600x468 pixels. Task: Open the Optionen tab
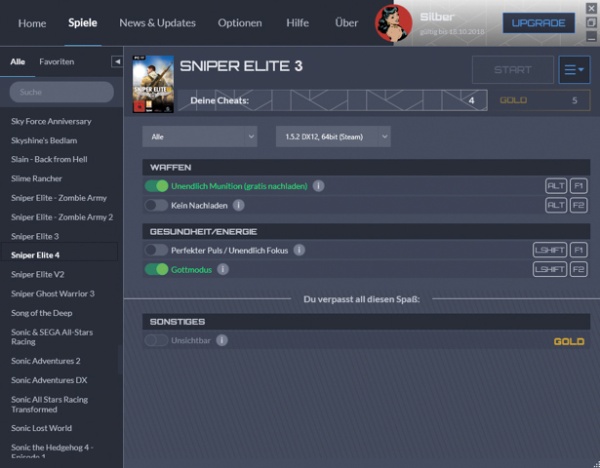(x=240, y=23)
